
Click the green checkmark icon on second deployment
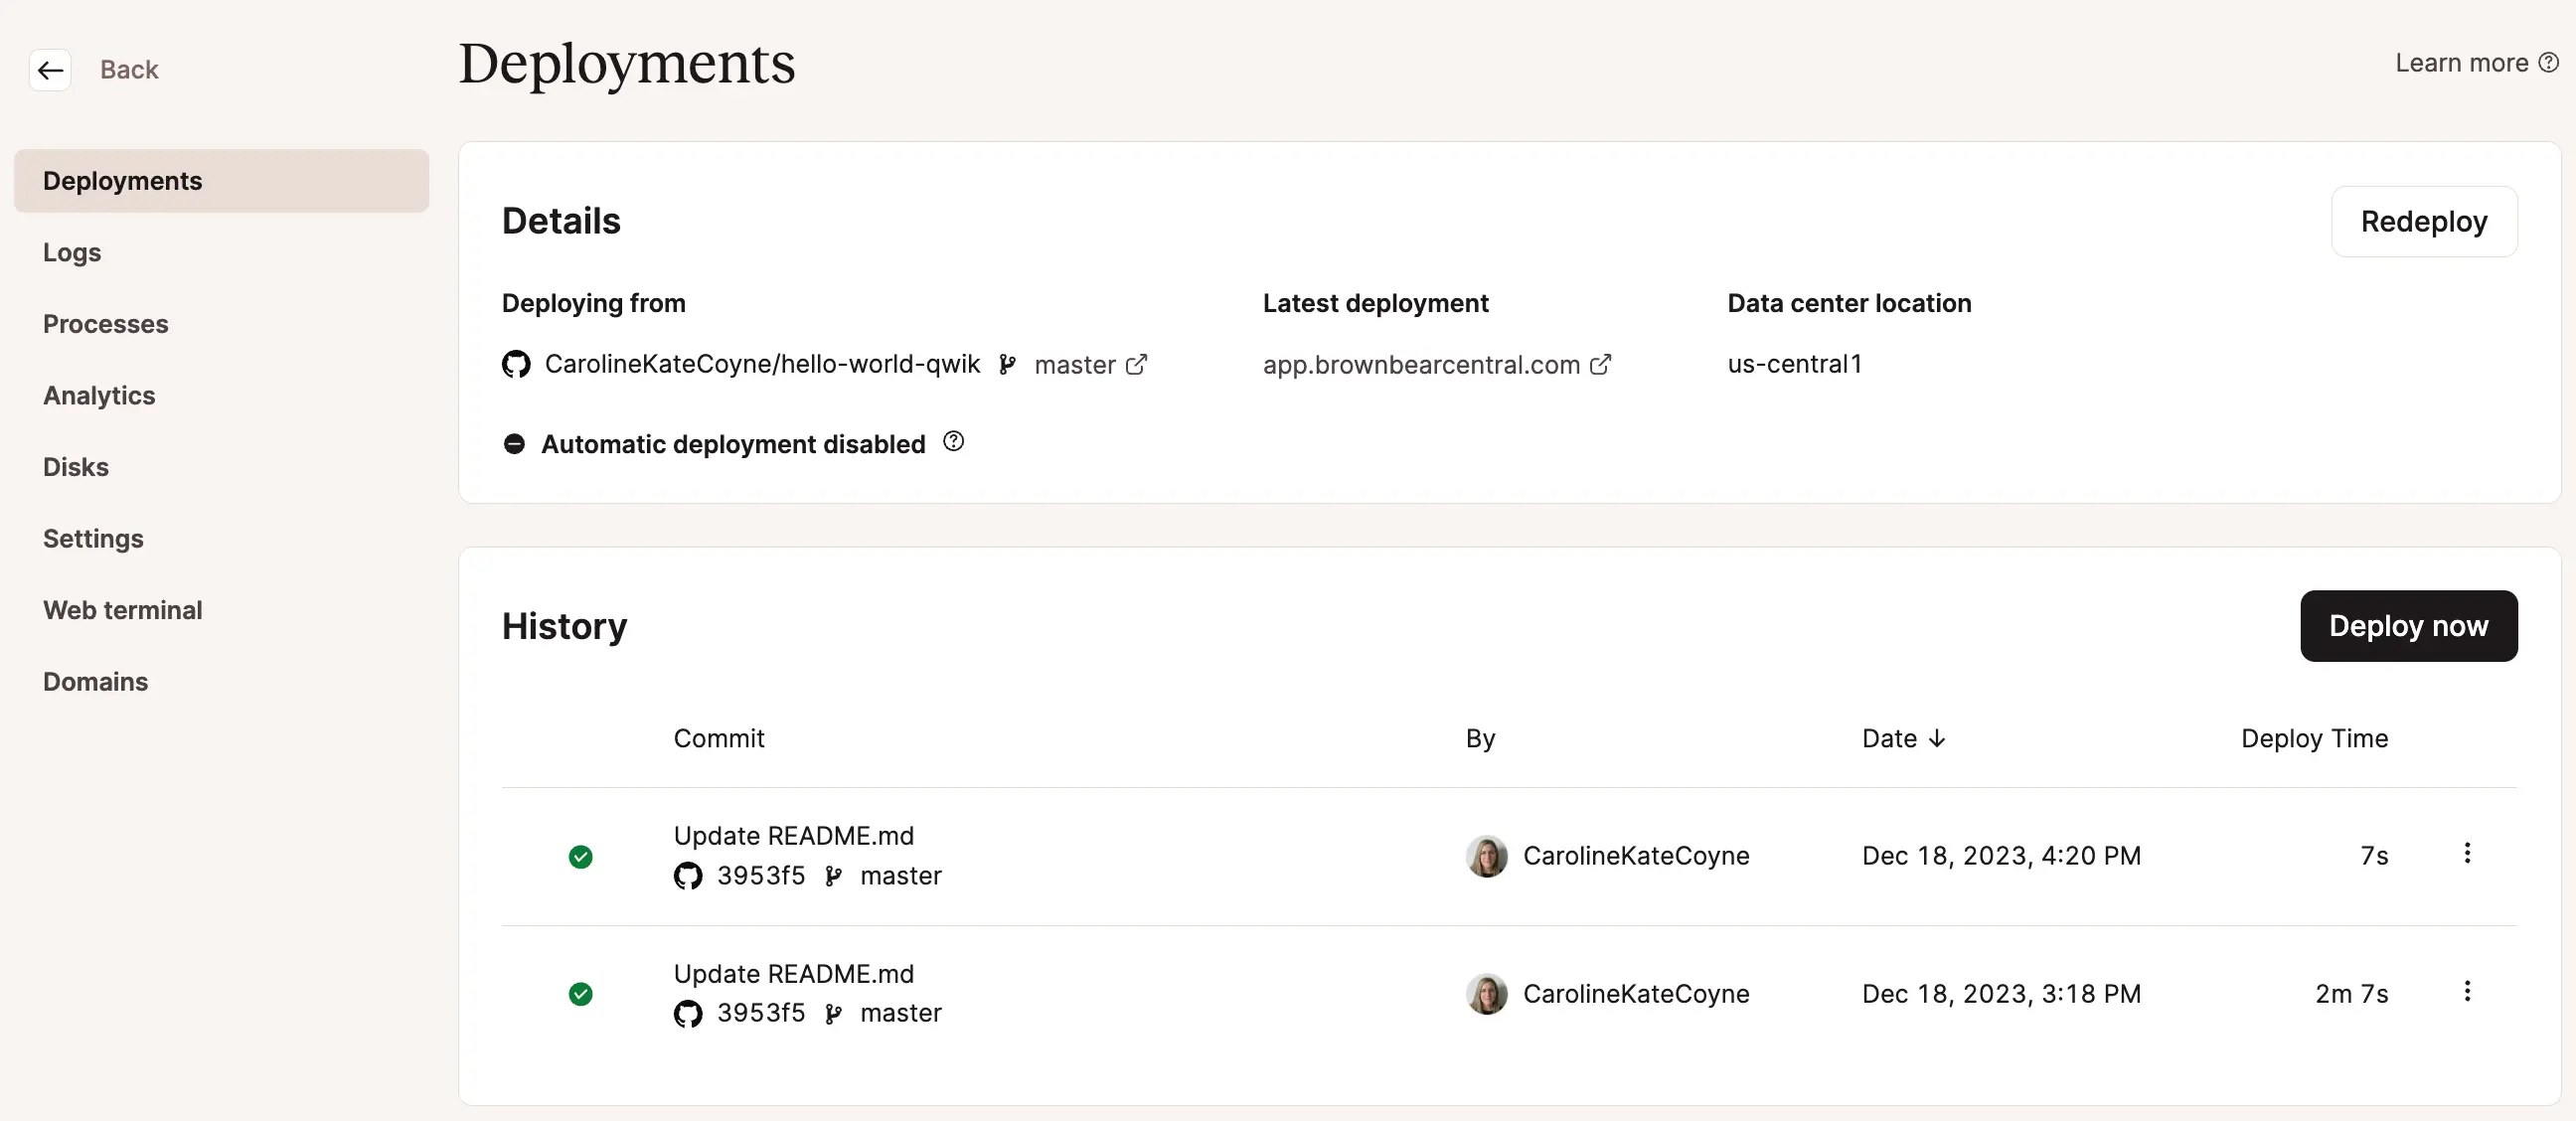click(581, 993)
